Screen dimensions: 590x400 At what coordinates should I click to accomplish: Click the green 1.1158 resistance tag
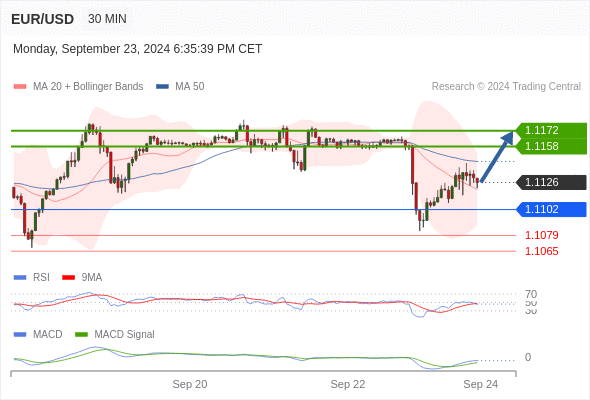[551, 146]
